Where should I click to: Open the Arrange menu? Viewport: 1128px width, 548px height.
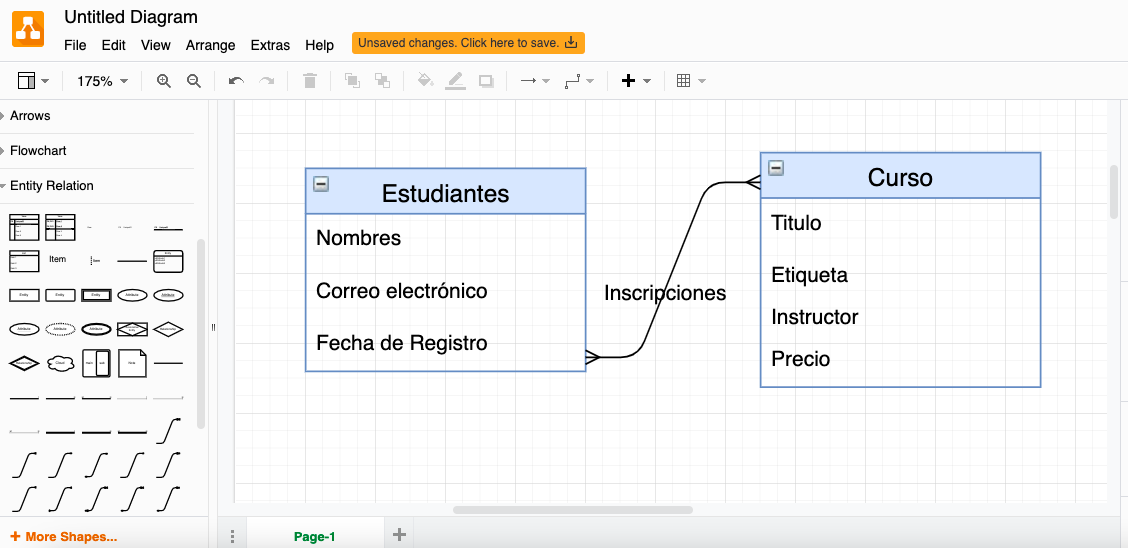(210, 45)
